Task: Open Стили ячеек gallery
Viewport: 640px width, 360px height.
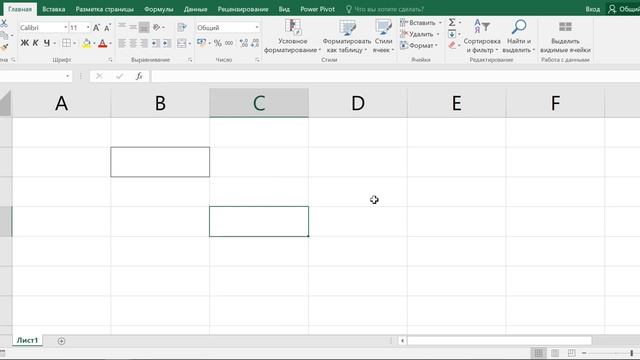Action: coord(383,36)
